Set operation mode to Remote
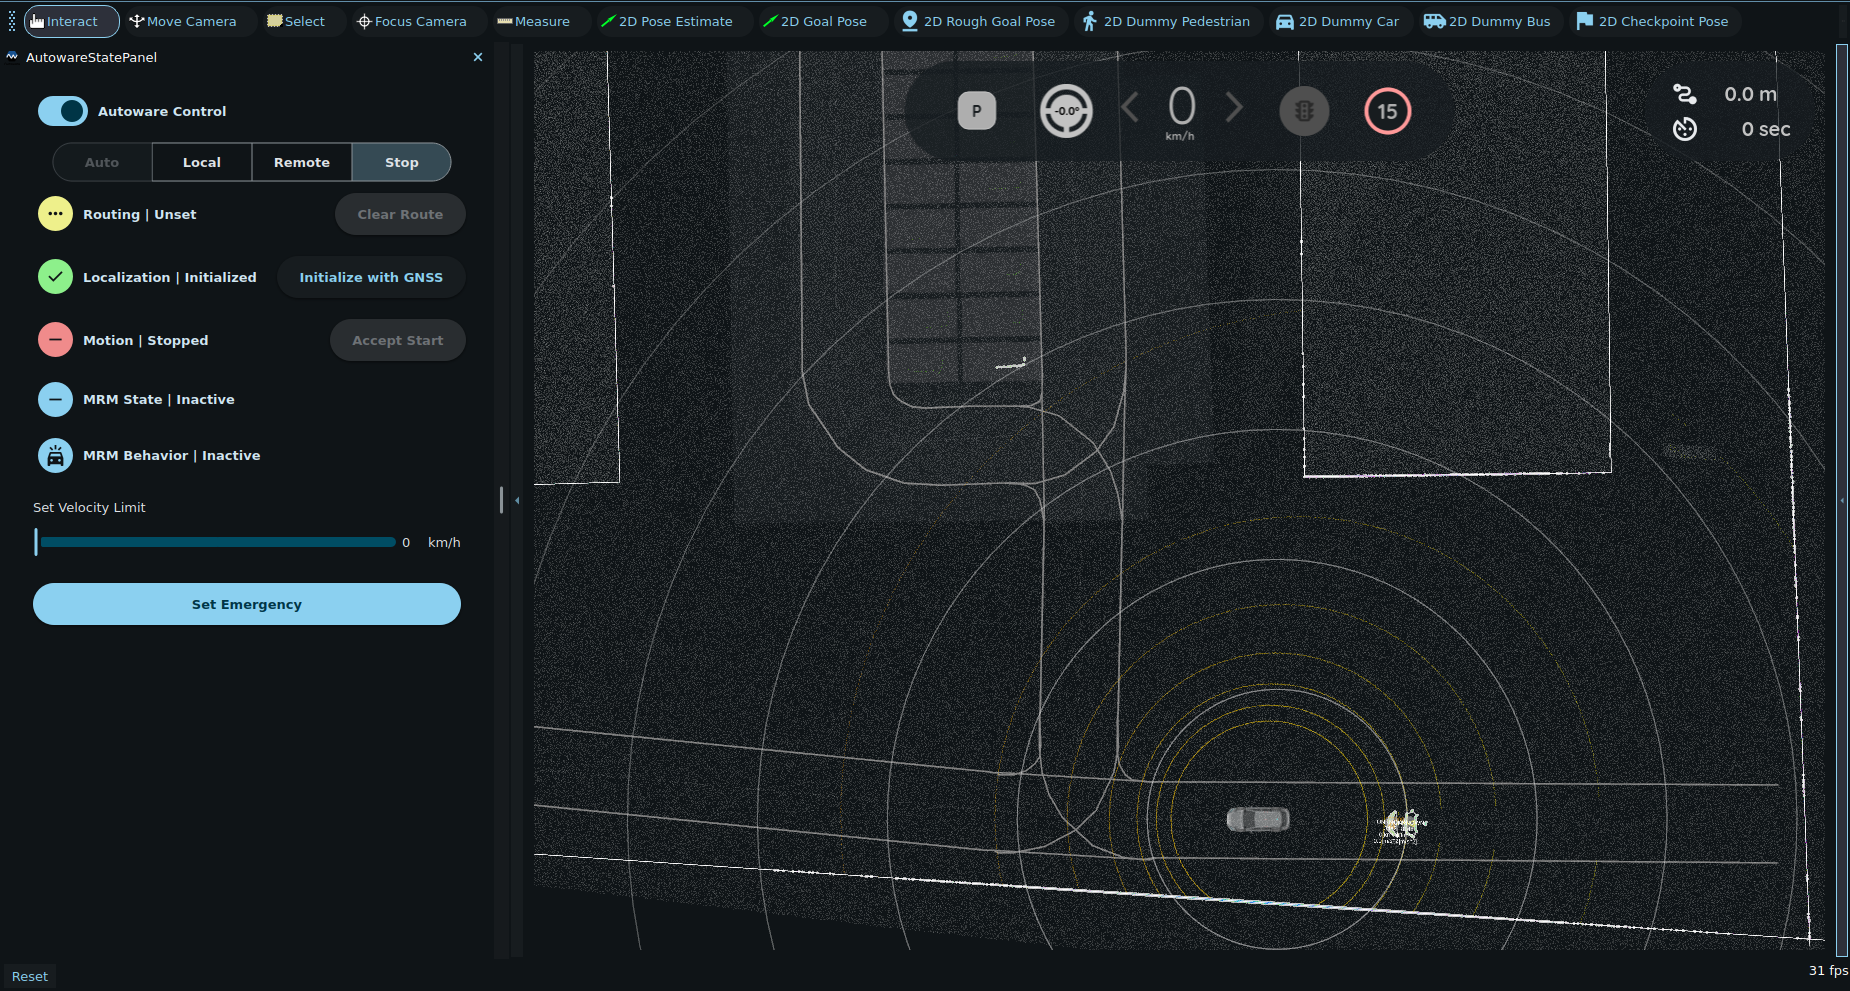Viewport: 1850px width, 991px height. (302, 162)
